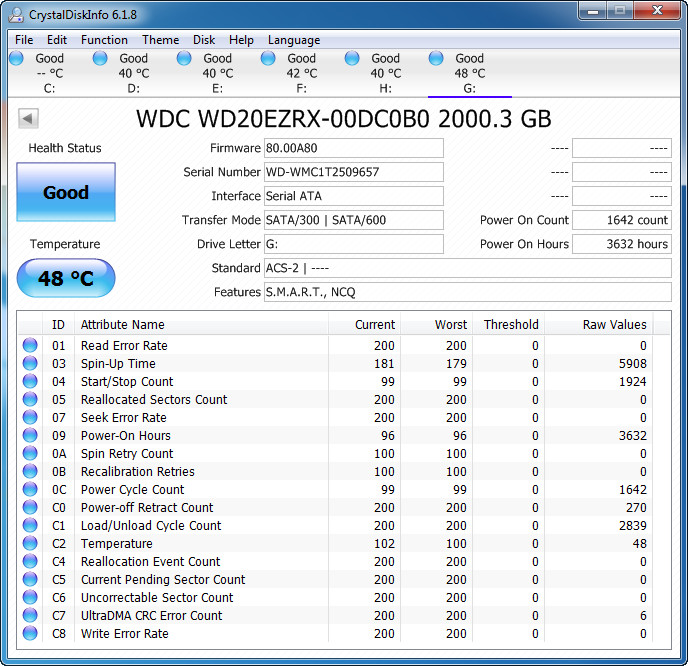
Task: Click the 48 °C temperature button
Action: tap(66, 278)
